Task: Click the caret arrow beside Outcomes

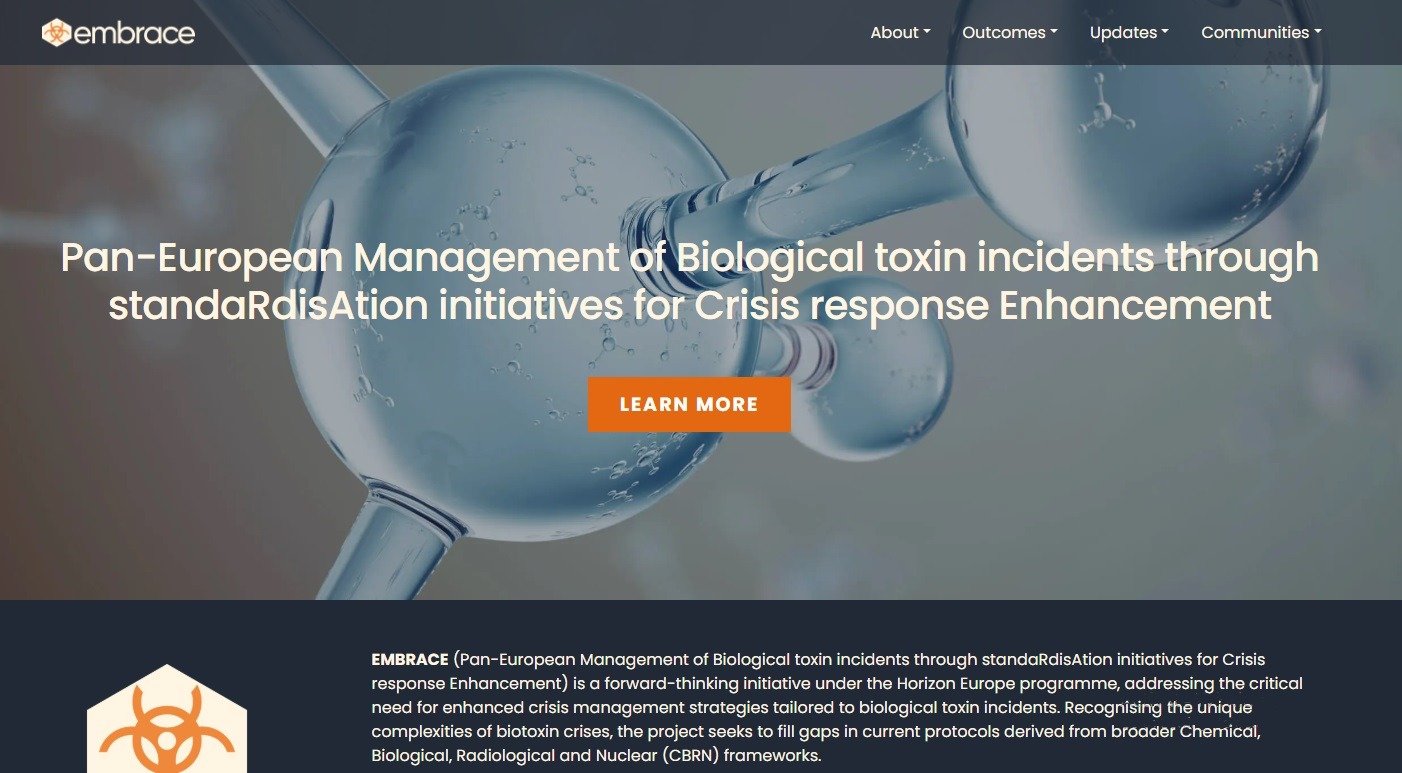Action: [x=1054, y=32]
